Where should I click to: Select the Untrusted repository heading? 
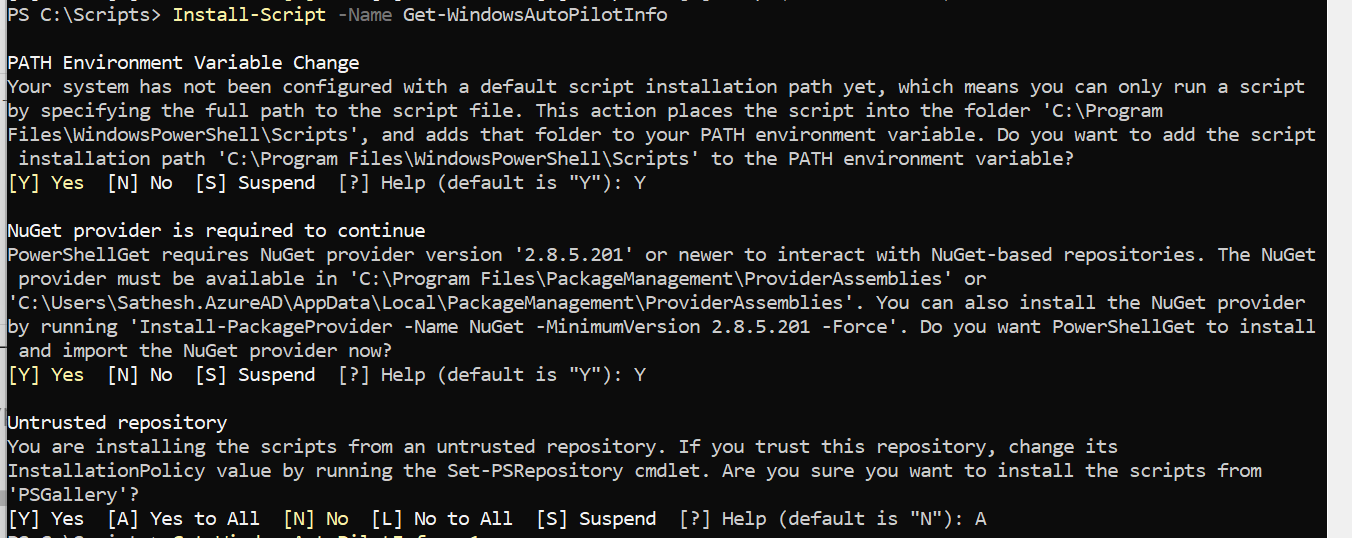point(117,423)
